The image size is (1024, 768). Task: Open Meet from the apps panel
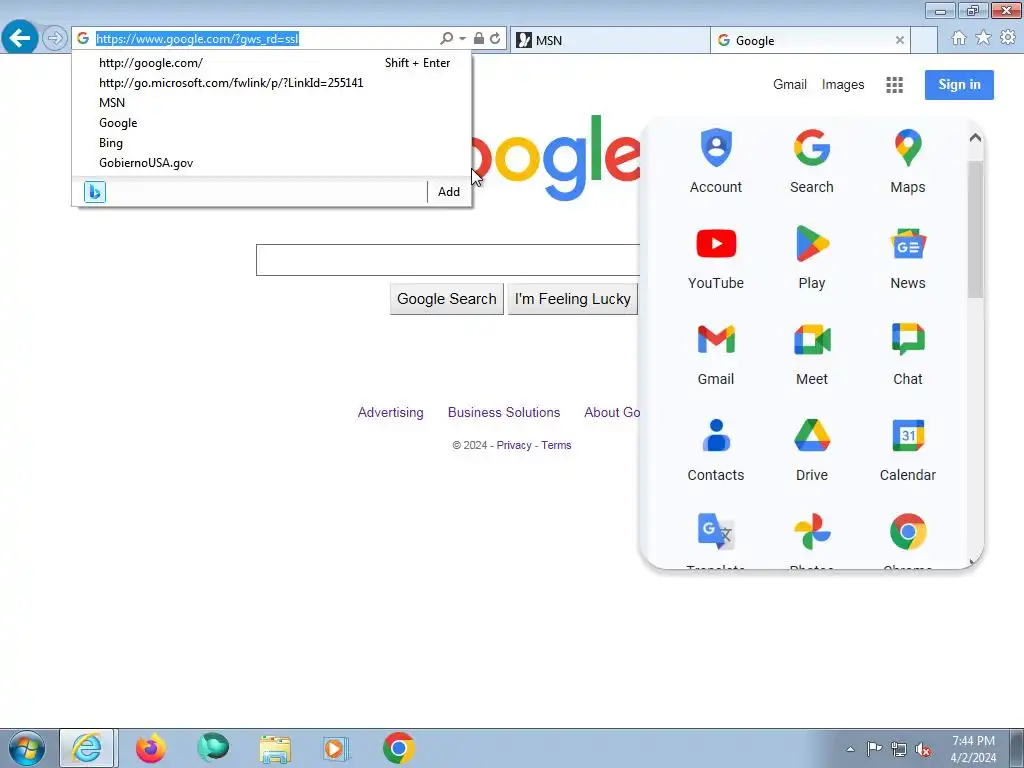(812, 353)
